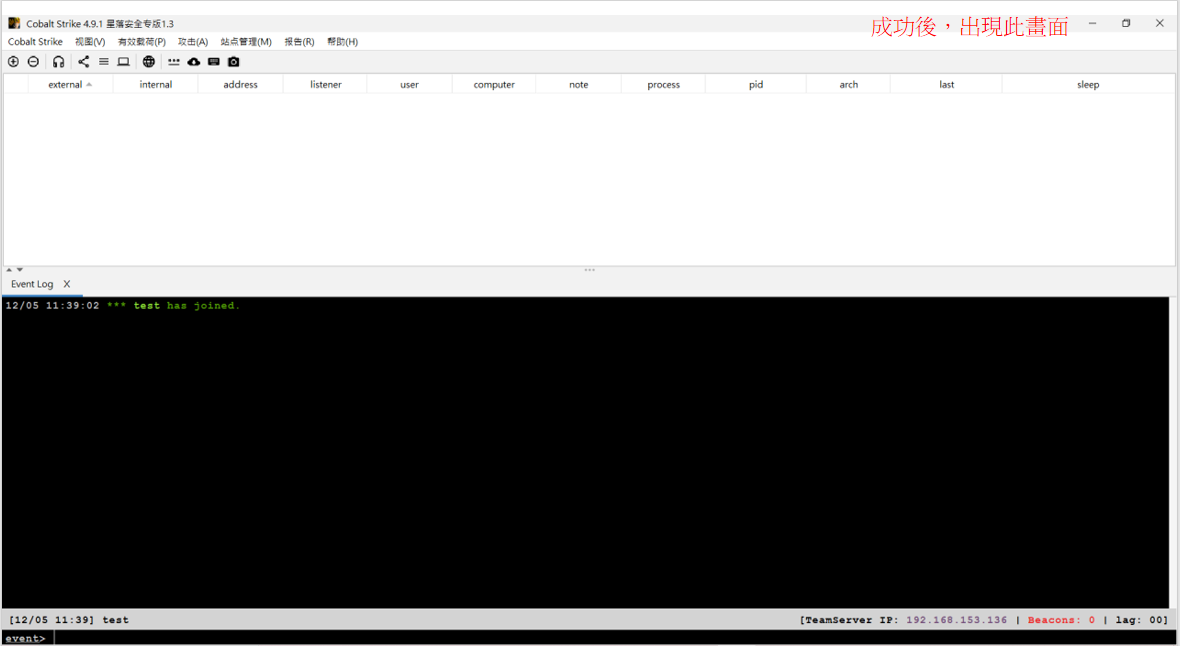Open the 有效载荷(P) menu
Viewport: 1180px width, 646px height.
tap(141, 41)
